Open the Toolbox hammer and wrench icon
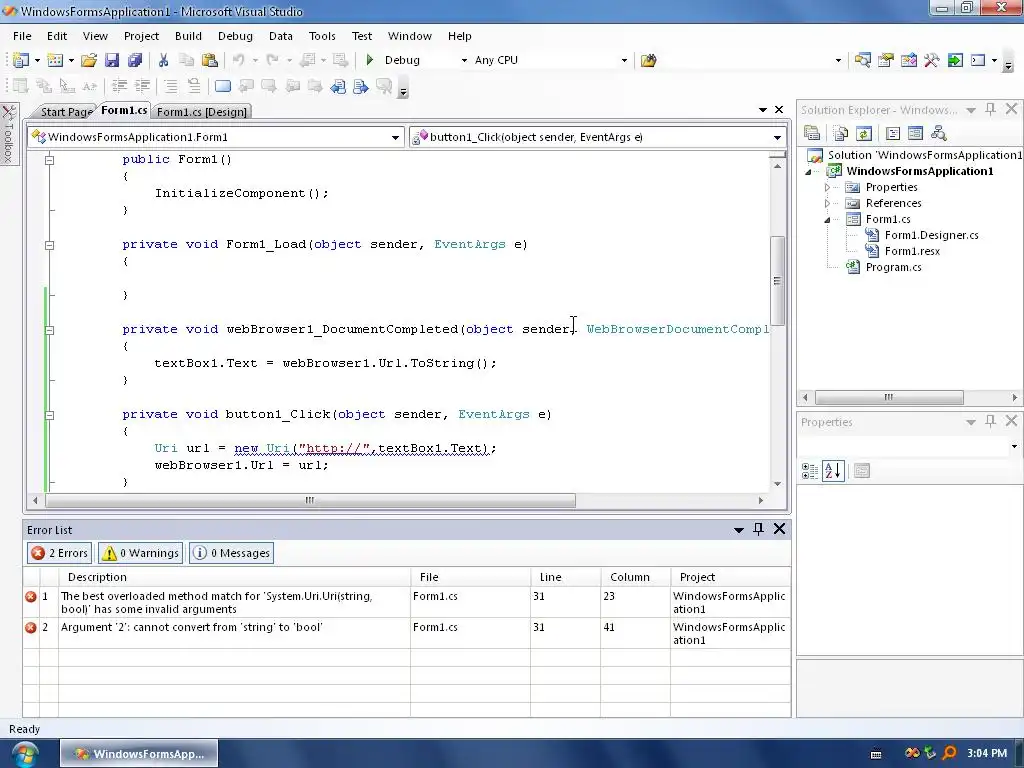1024x768 pixels. click(x=932, y=60)
